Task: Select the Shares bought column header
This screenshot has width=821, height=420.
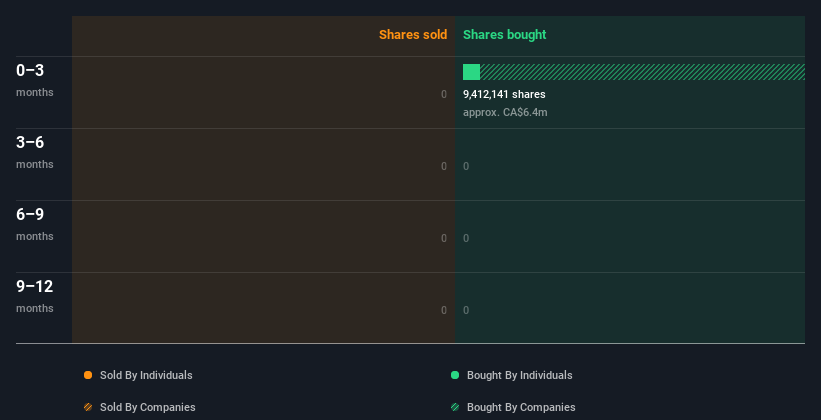Action: click(504, 35)
